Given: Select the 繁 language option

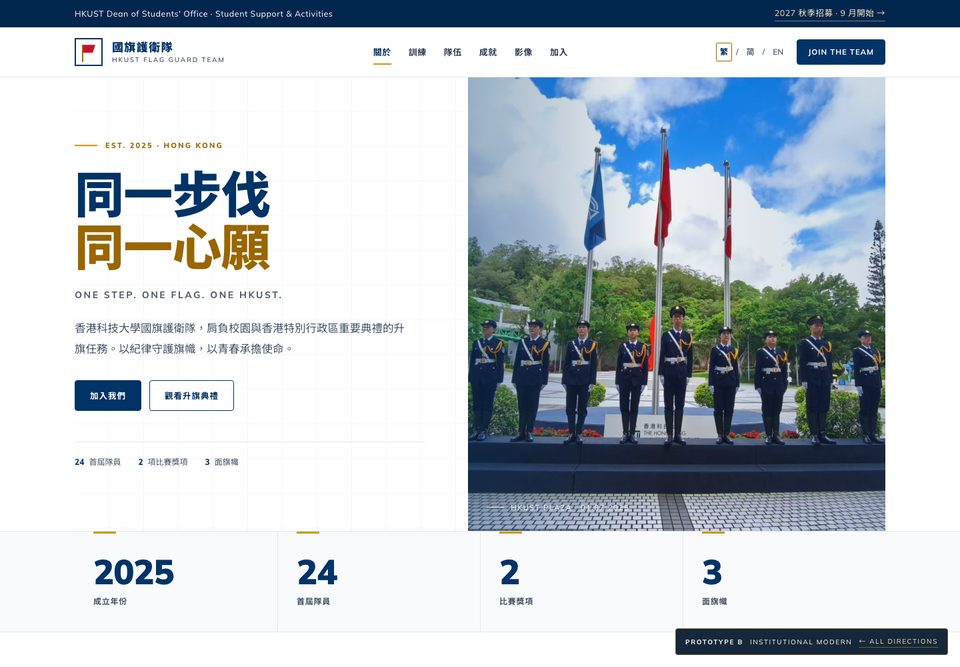Looking at the screenshot, I should pos(724,52).
